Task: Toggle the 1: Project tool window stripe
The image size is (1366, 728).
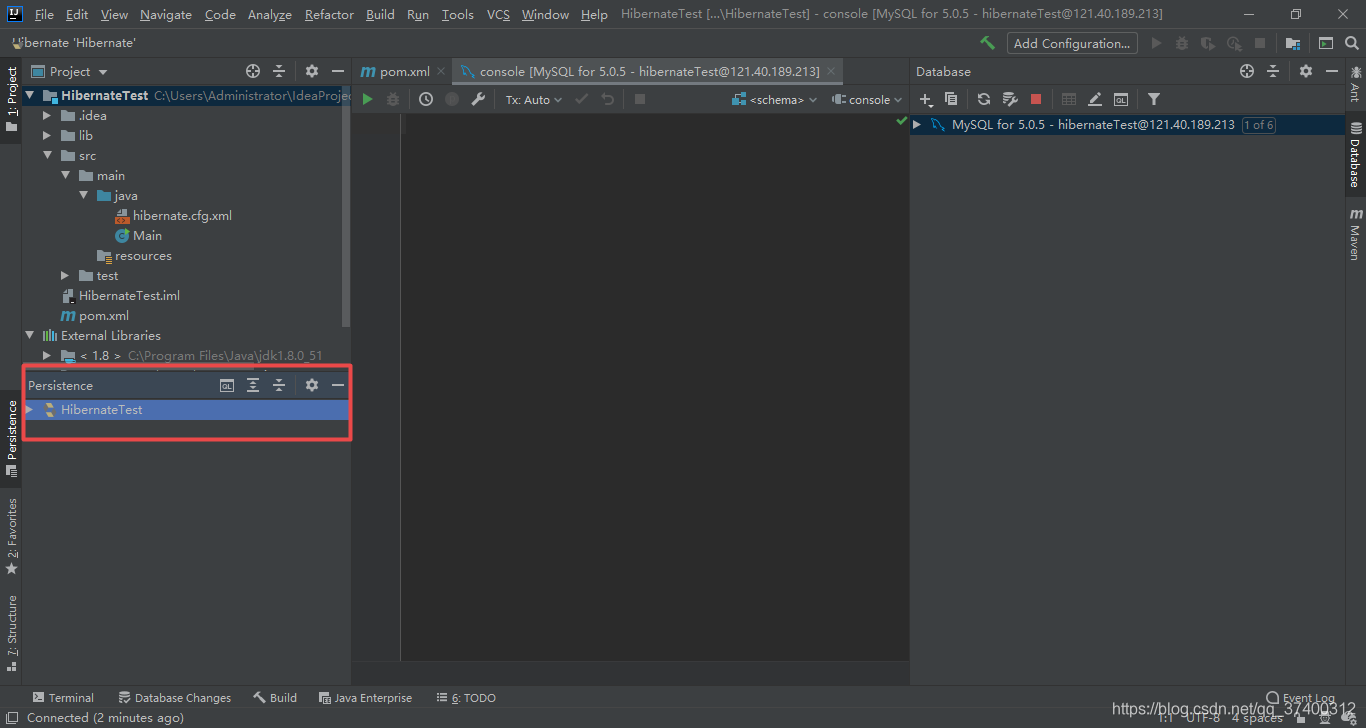Action: pyautogui.click(x=11, y=100)
